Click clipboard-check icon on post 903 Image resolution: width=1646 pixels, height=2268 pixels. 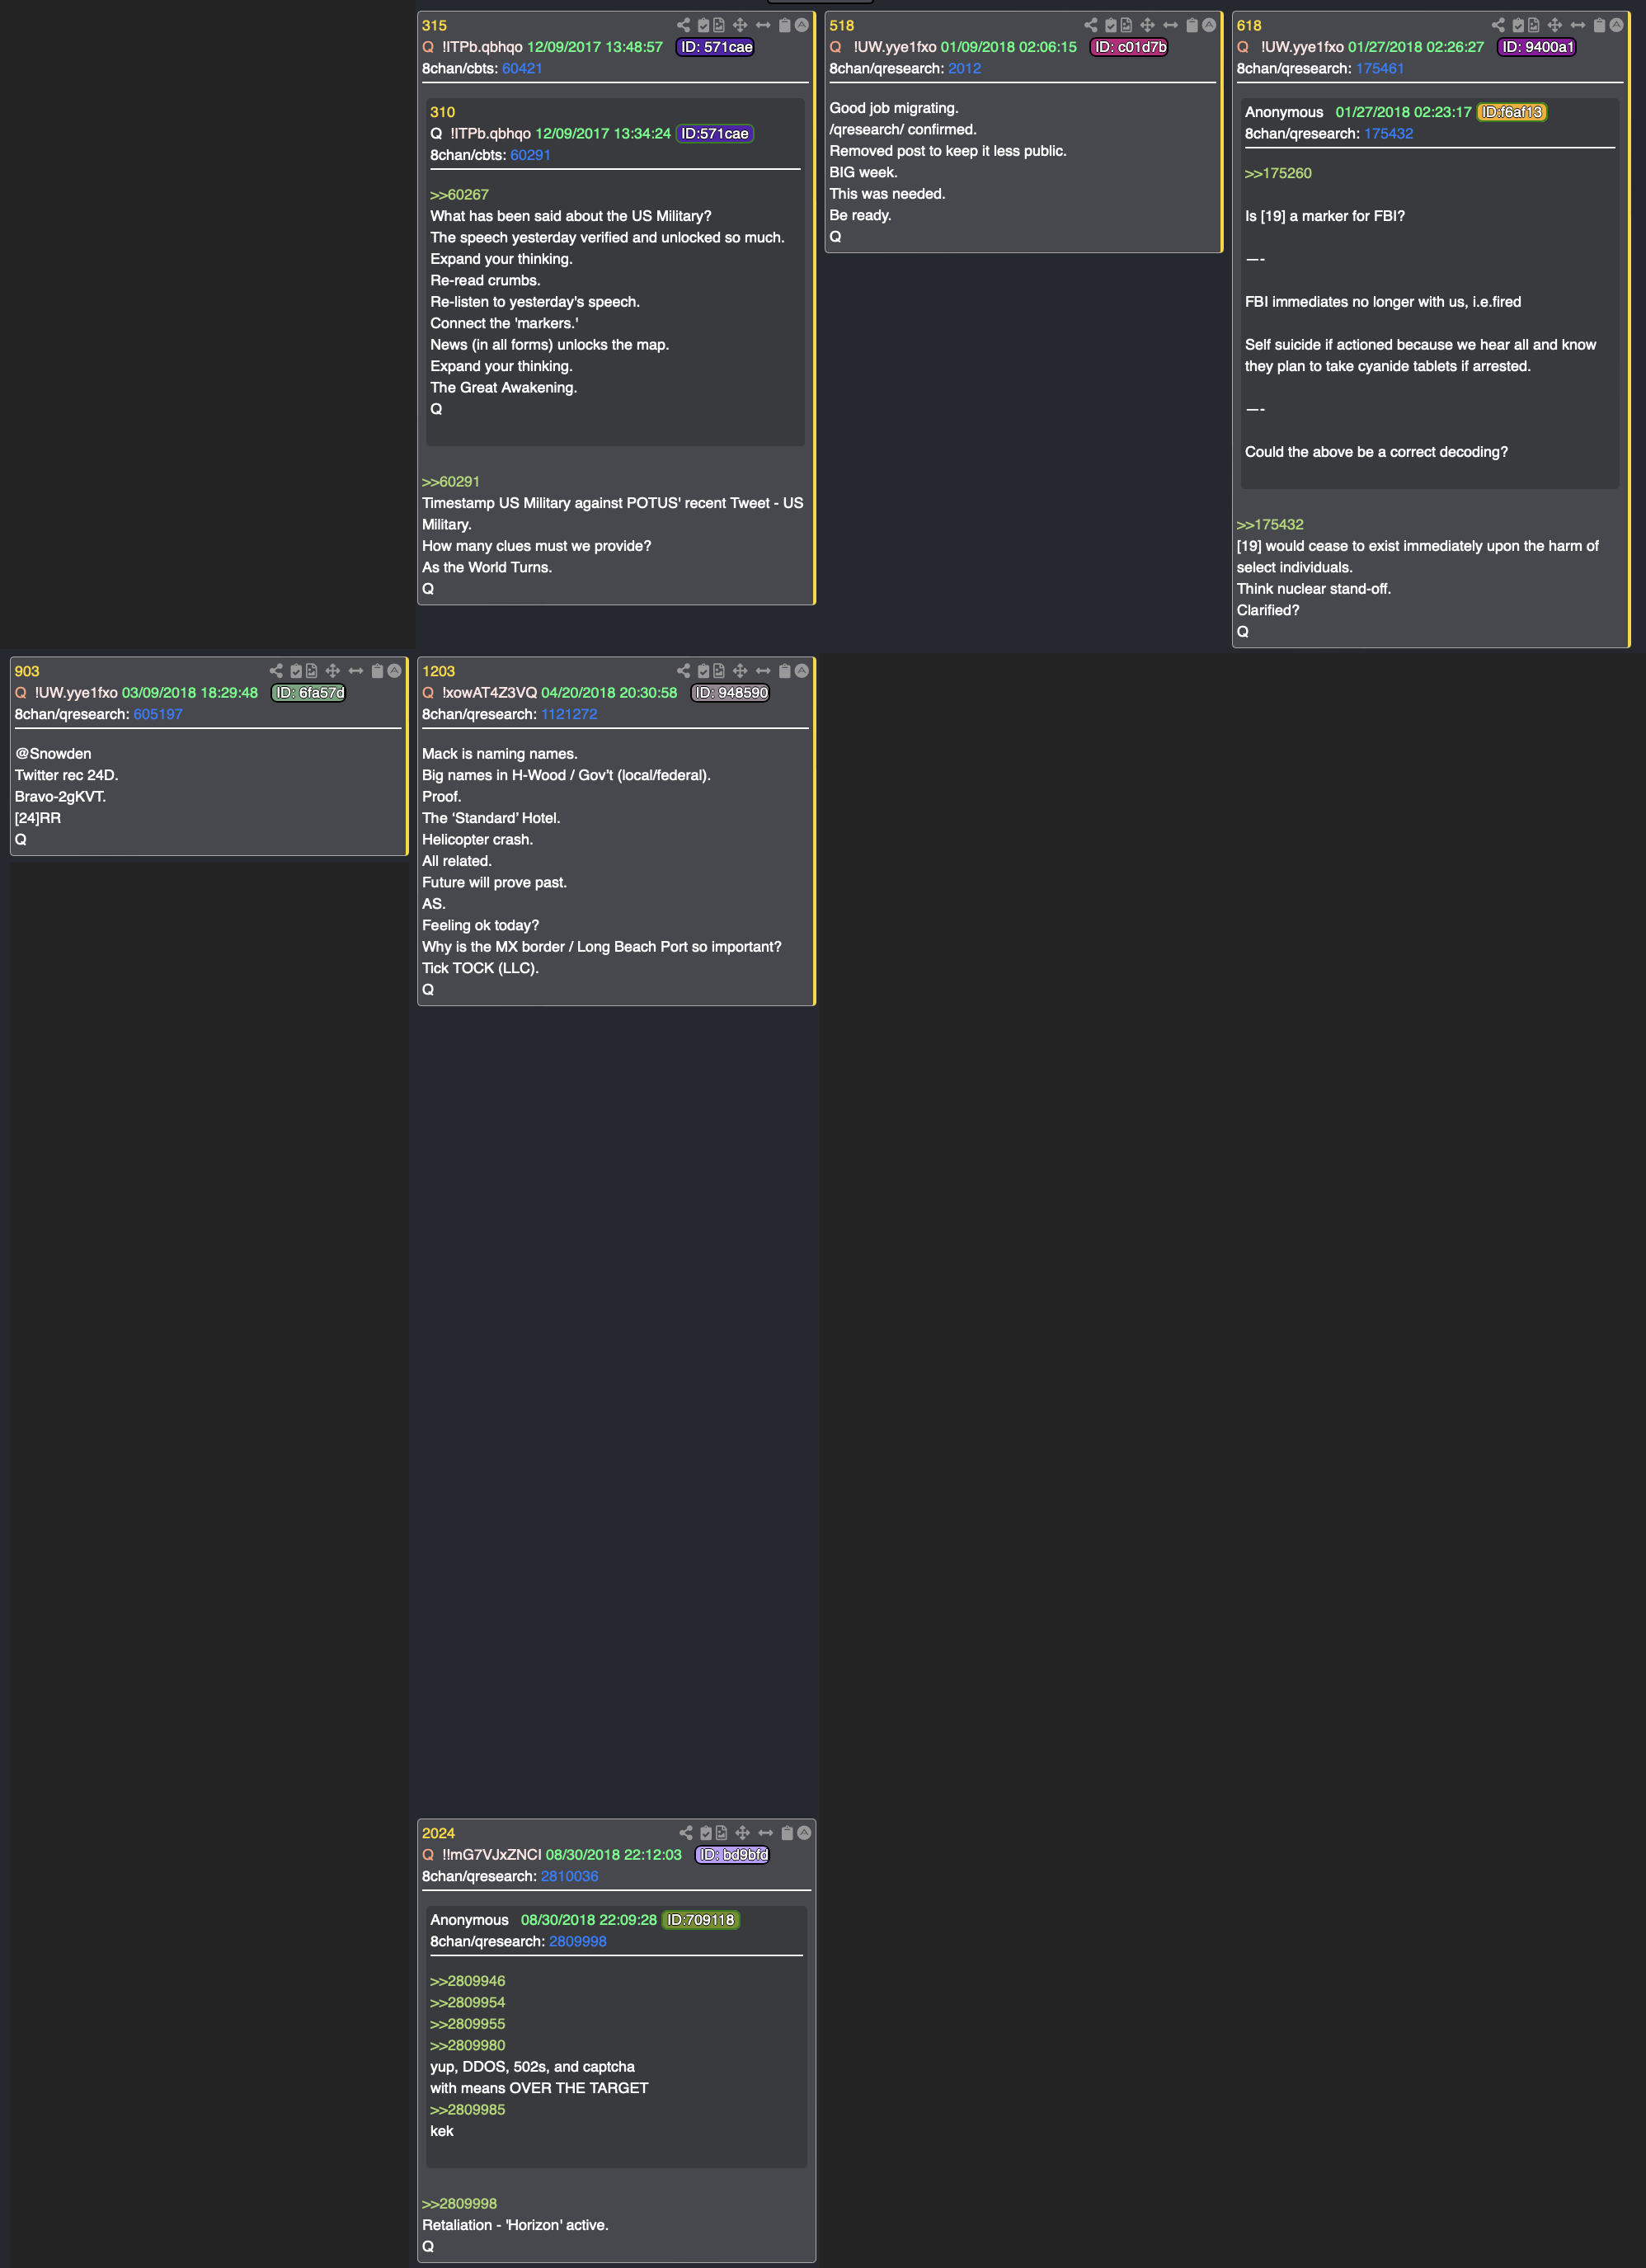pos(296,671)
